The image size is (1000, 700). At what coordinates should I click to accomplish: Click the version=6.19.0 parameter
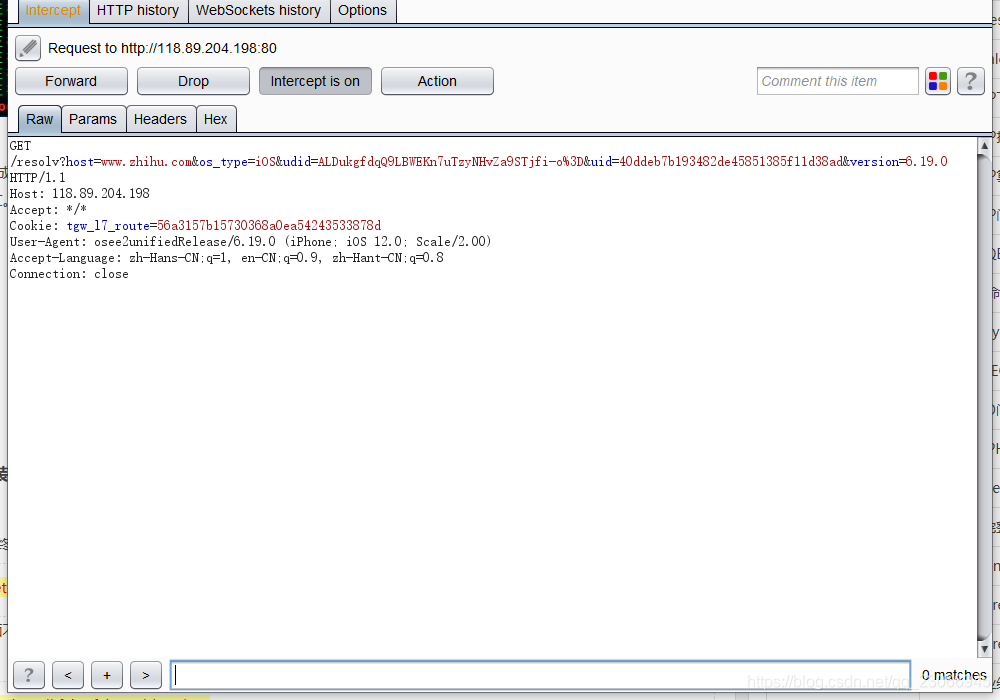pos(899,162)
